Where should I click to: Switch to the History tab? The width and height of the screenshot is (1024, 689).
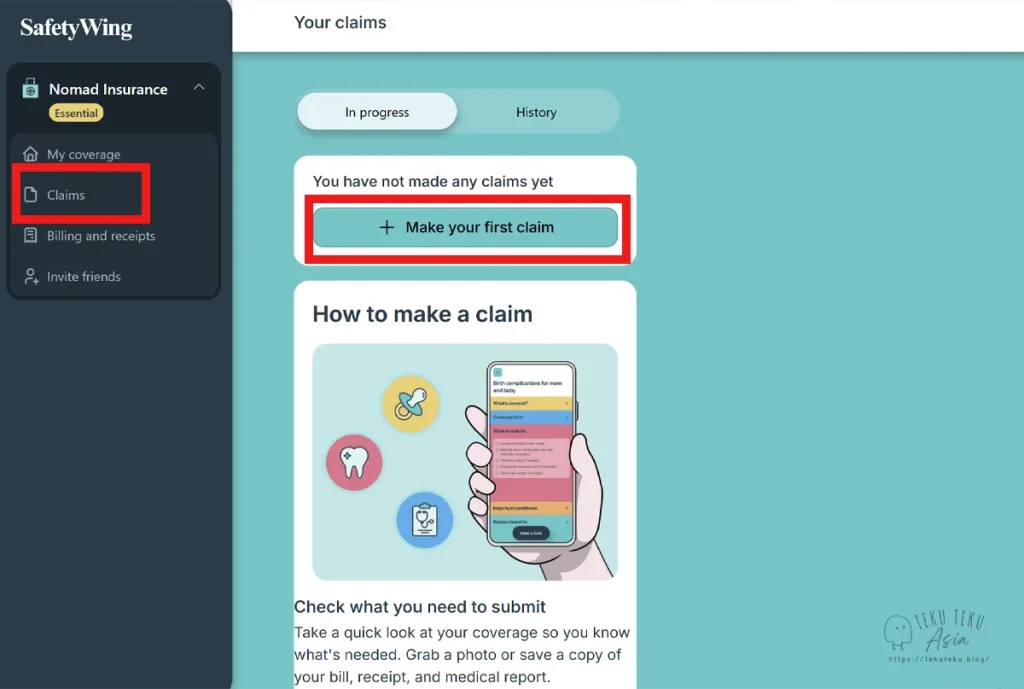coord(536,112)
